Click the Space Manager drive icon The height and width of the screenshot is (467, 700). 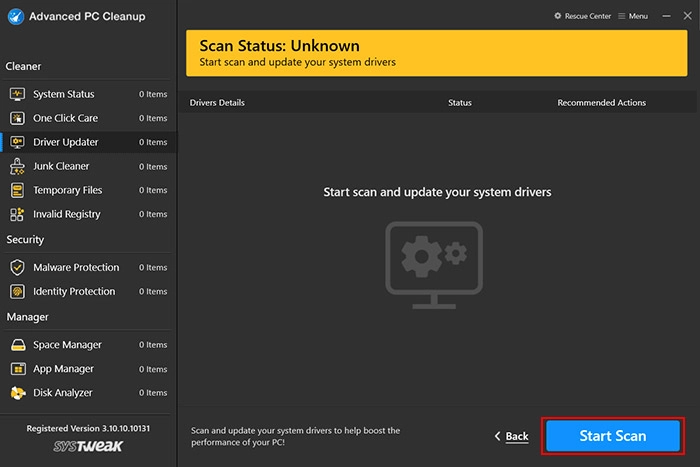[18, 345]
